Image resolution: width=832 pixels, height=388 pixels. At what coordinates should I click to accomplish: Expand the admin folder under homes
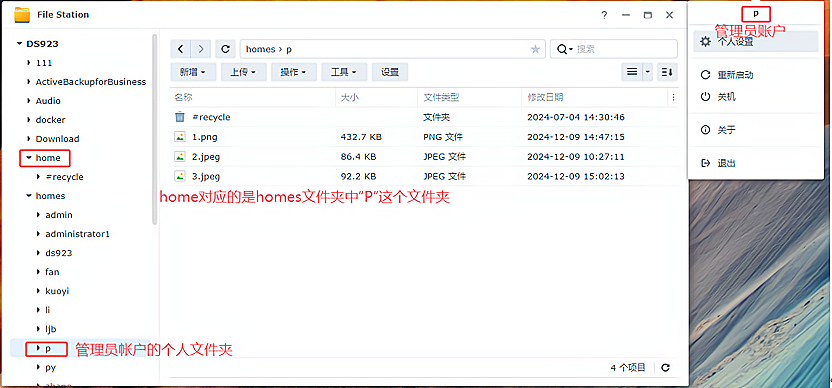(x=38, y=215)
